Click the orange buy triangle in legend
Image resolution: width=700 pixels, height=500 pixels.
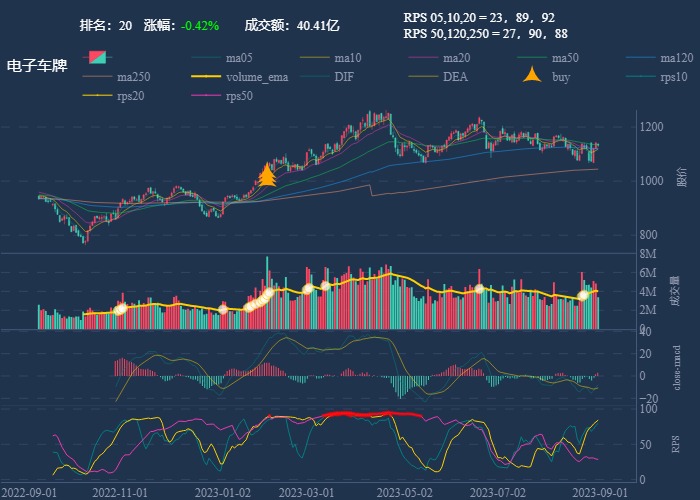pos(533,76)
